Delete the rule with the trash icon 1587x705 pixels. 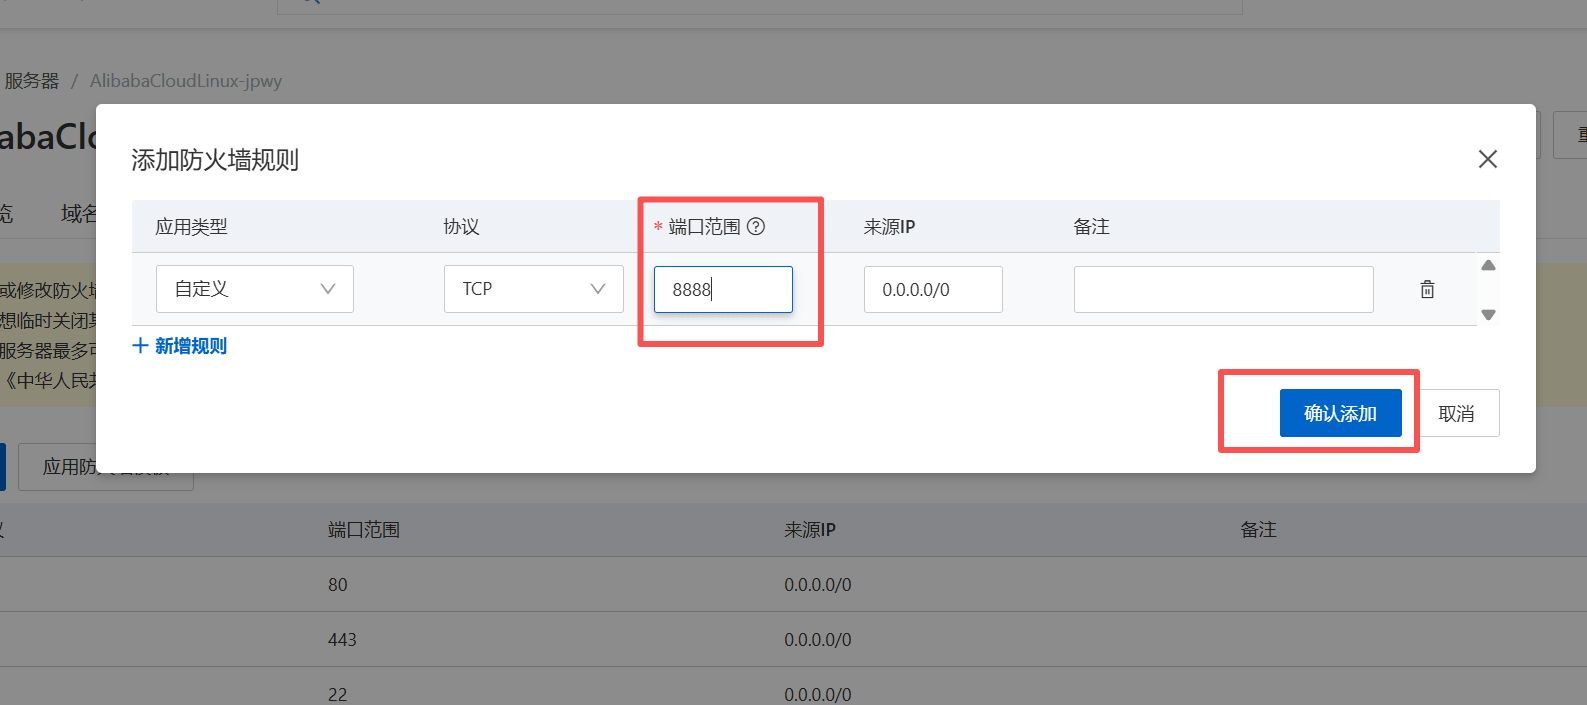(x=1427, y=289)
